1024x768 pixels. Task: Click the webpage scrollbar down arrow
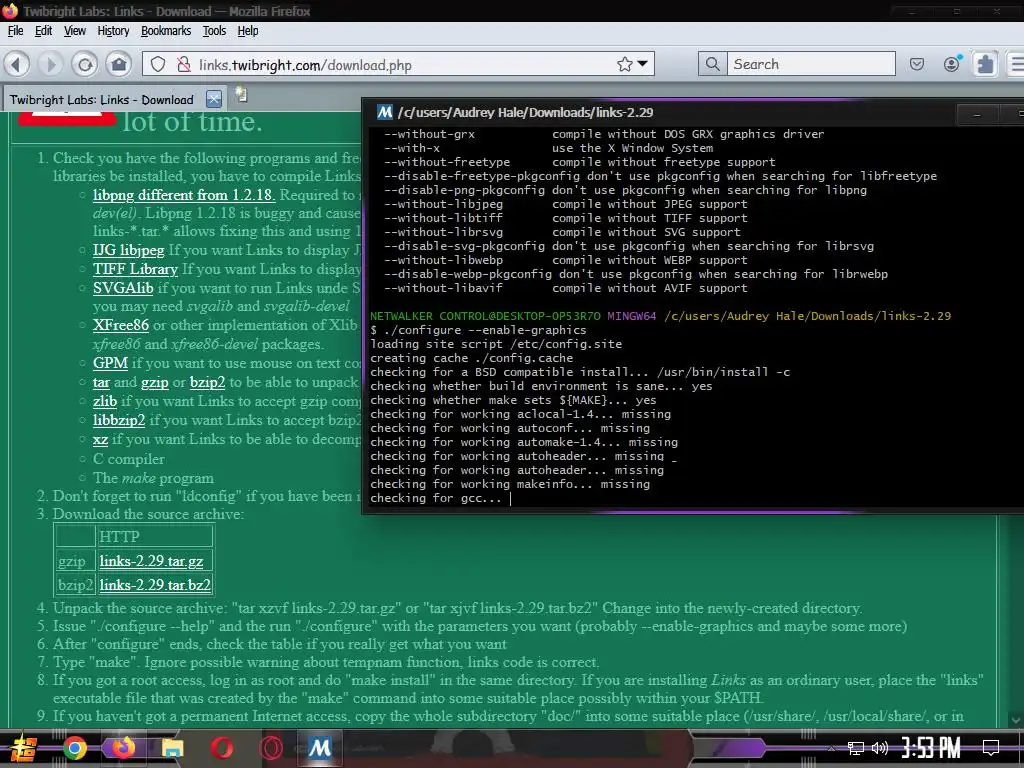1016,720
